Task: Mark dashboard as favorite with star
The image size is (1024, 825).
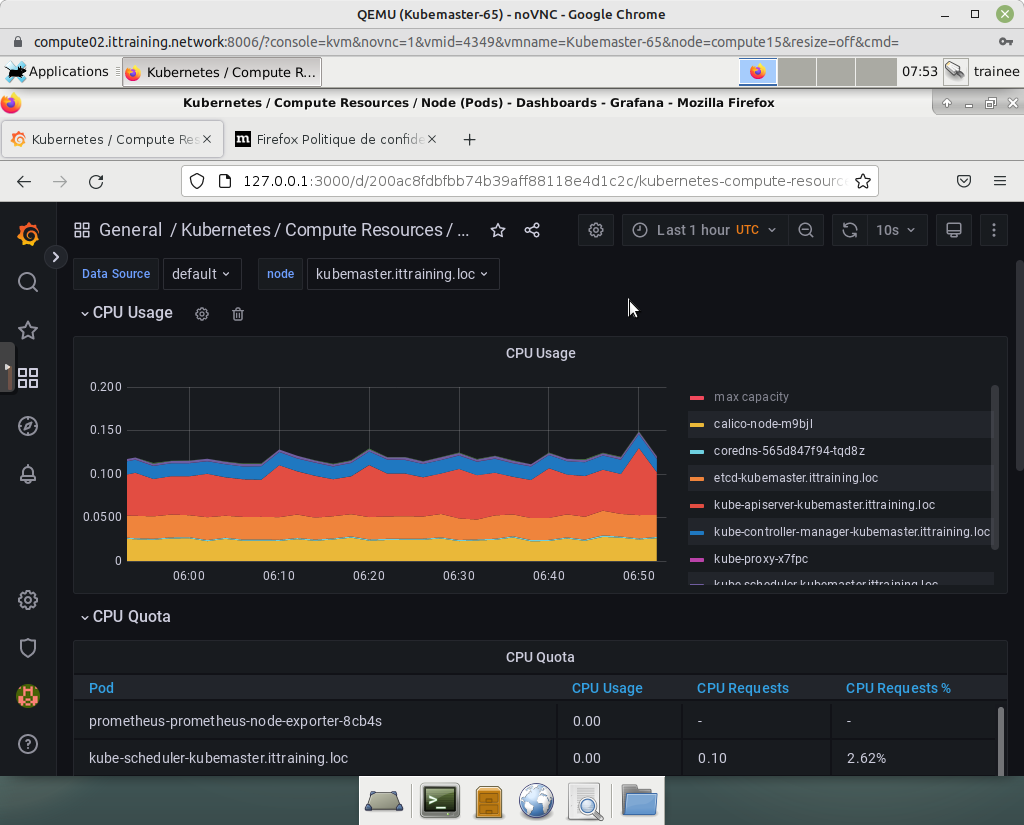Action: coord(498,231)
